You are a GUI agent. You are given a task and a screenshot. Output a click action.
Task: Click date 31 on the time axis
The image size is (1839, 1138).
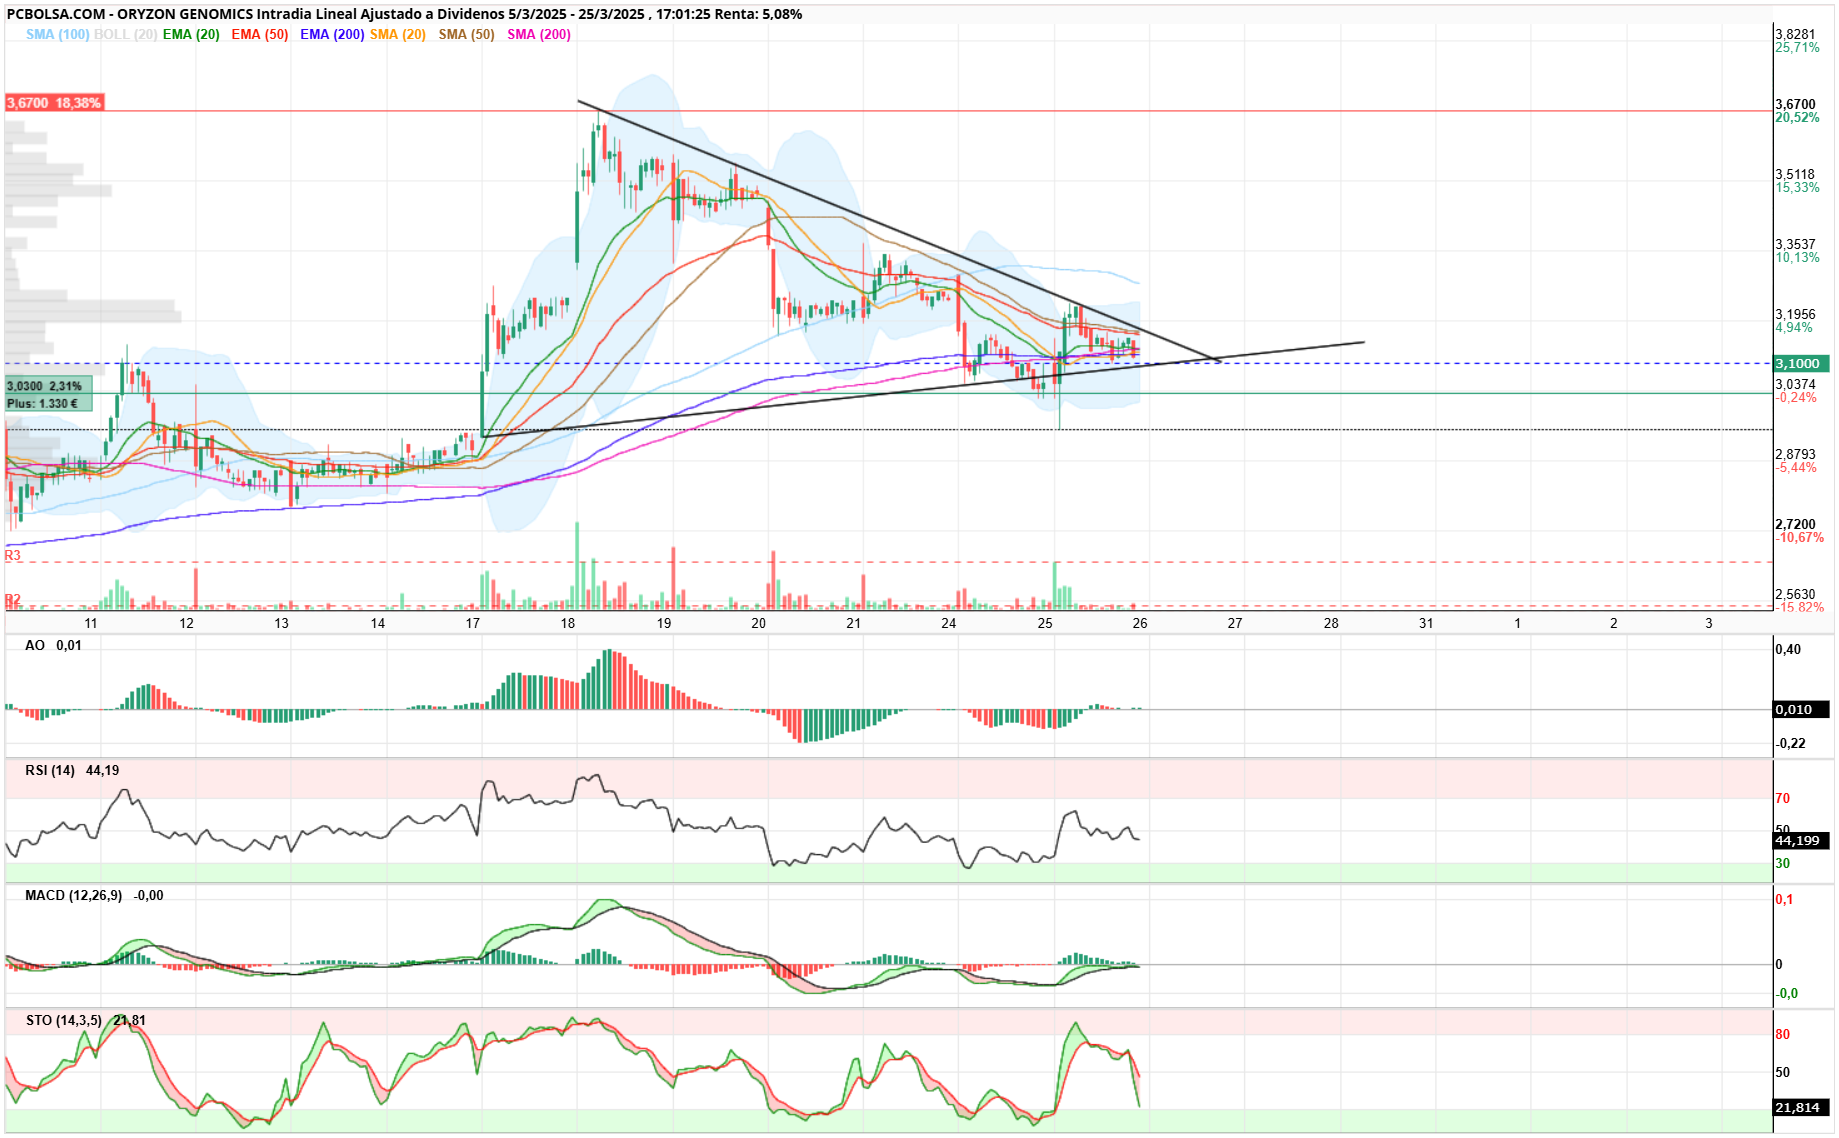tap(1426, 623)
